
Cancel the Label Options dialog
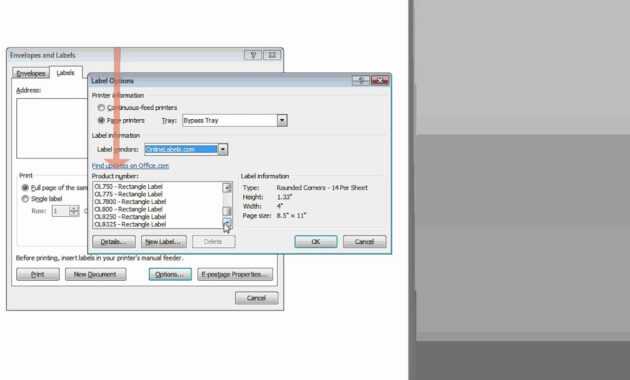click(364, 242)
